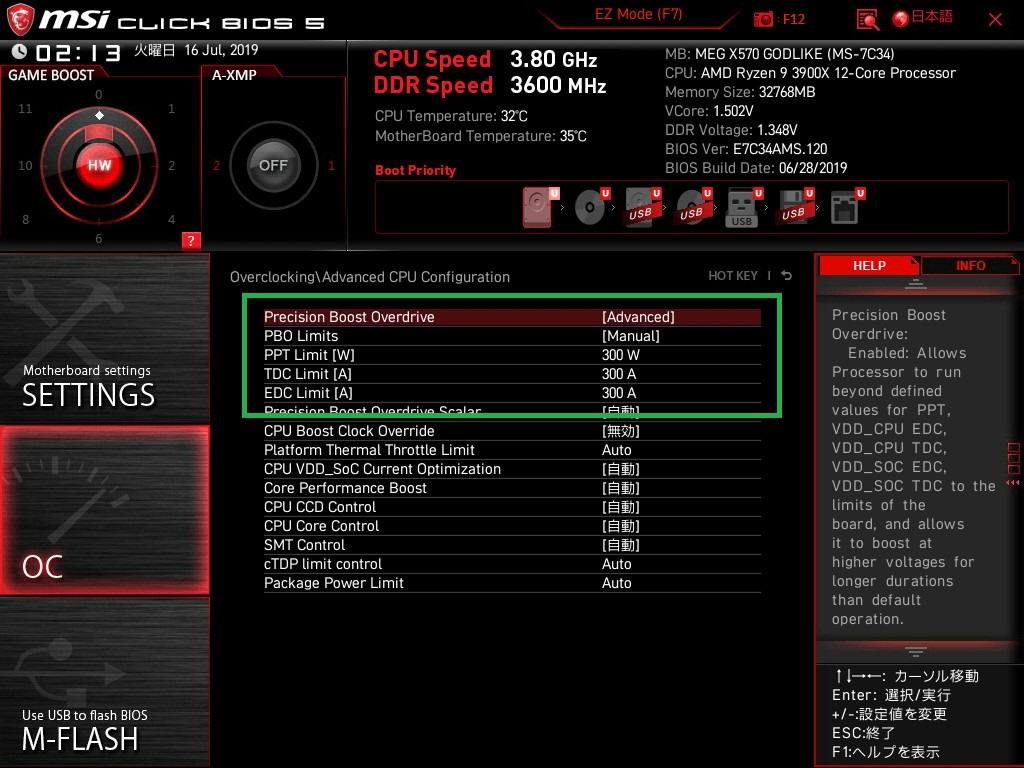Open the HOT KEY menu

pyautogui.click(x=733, y=276)
